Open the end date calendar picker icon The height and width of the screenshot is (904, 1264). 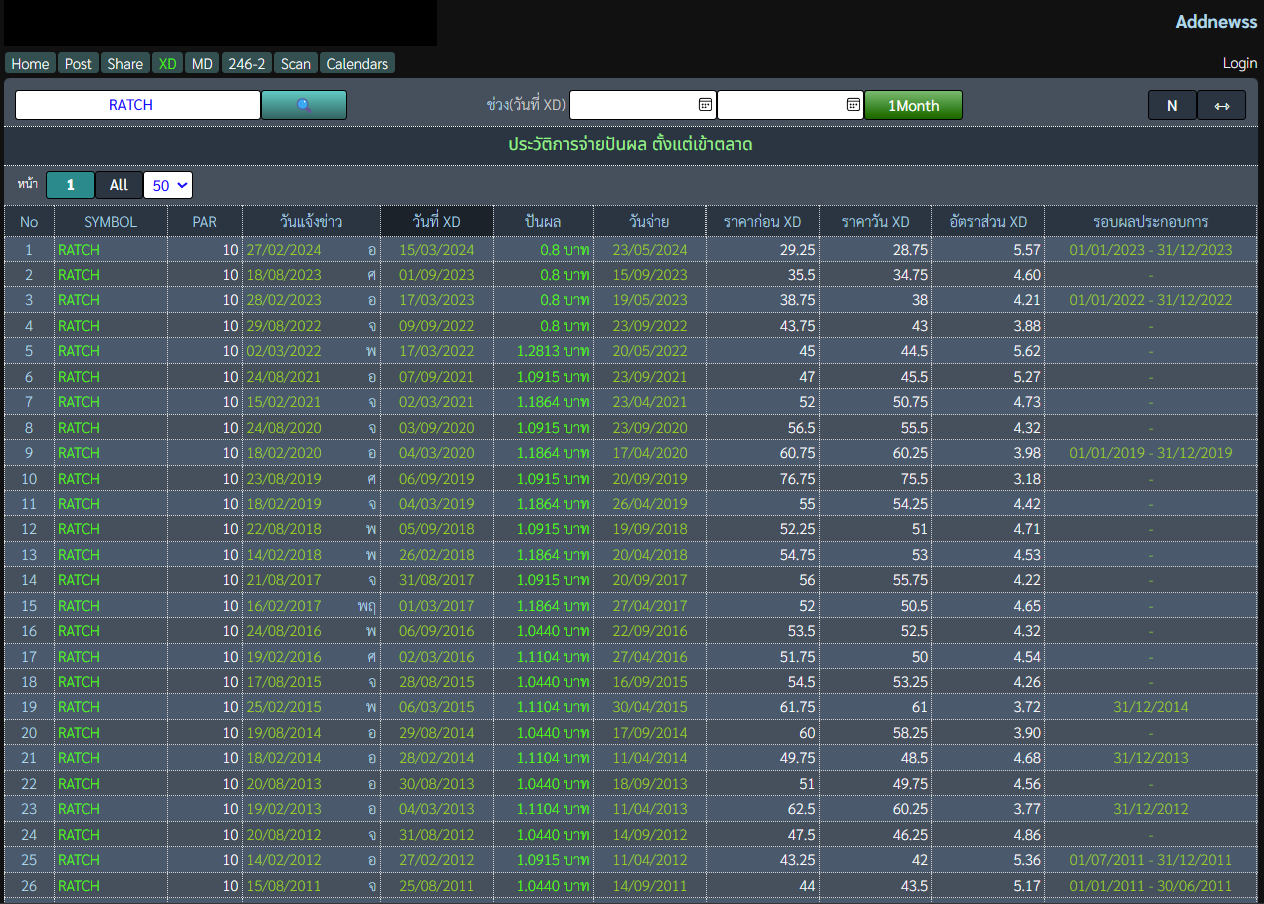coord(853,104)
